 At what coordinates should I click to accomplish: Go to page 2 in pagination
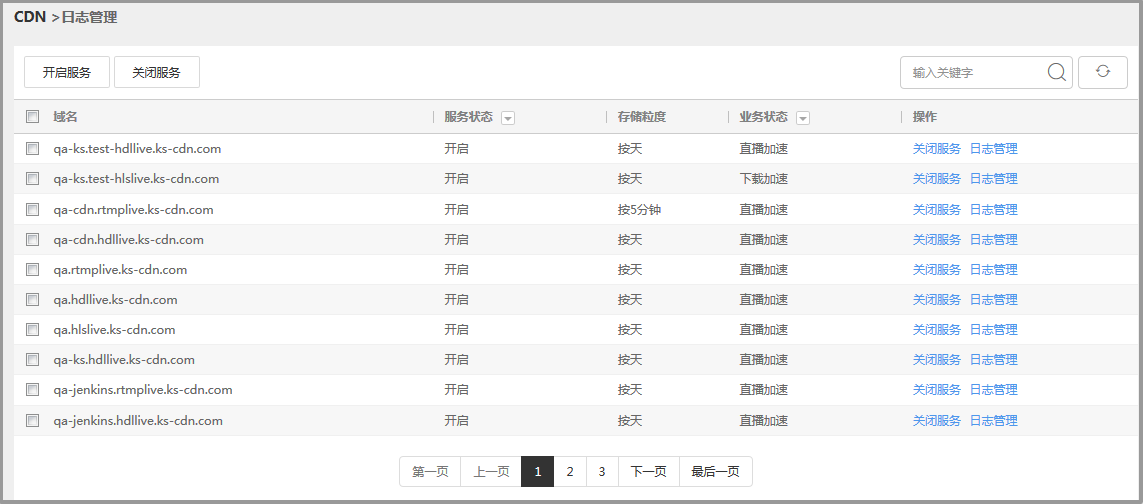[x=569, y=472]
